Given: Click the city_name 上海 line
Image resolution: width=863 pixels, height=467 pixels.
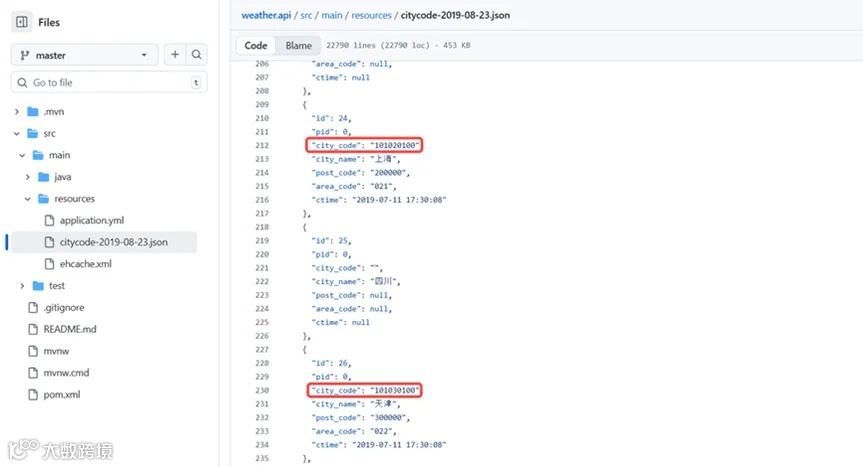Looking at the screenshot, I should click(x=356, y=159).
